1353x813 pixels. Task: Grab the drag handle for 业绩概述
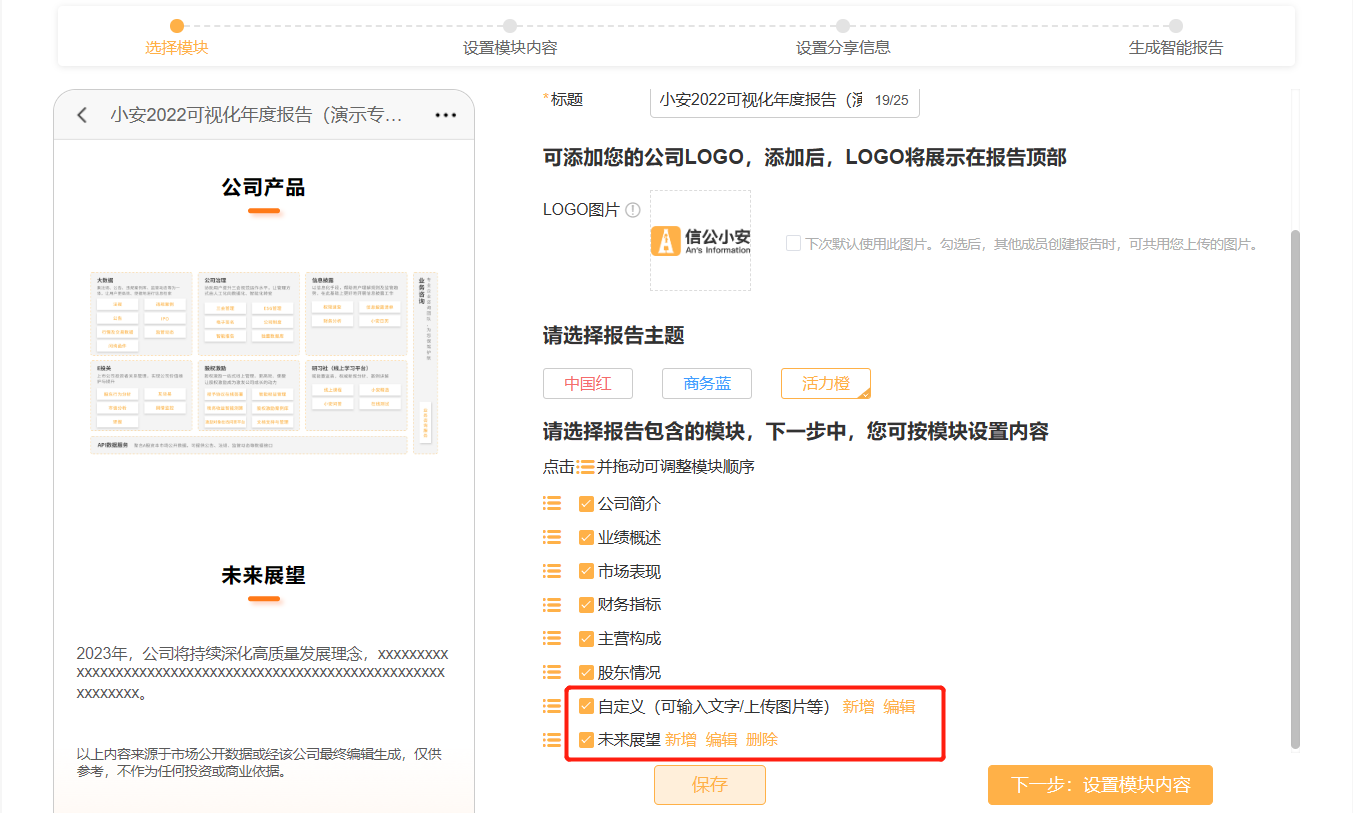point(552,537)
